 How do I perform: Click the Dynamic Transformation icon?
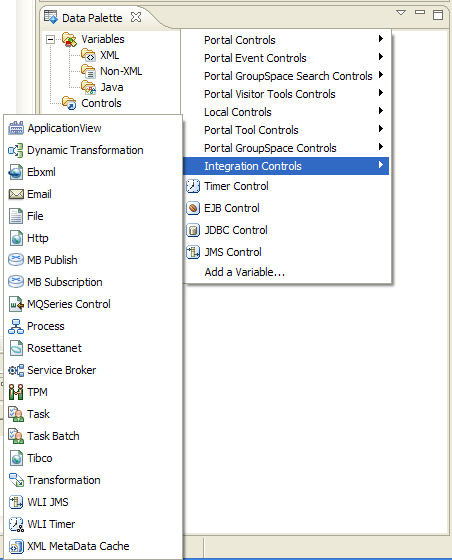(16, 150)
